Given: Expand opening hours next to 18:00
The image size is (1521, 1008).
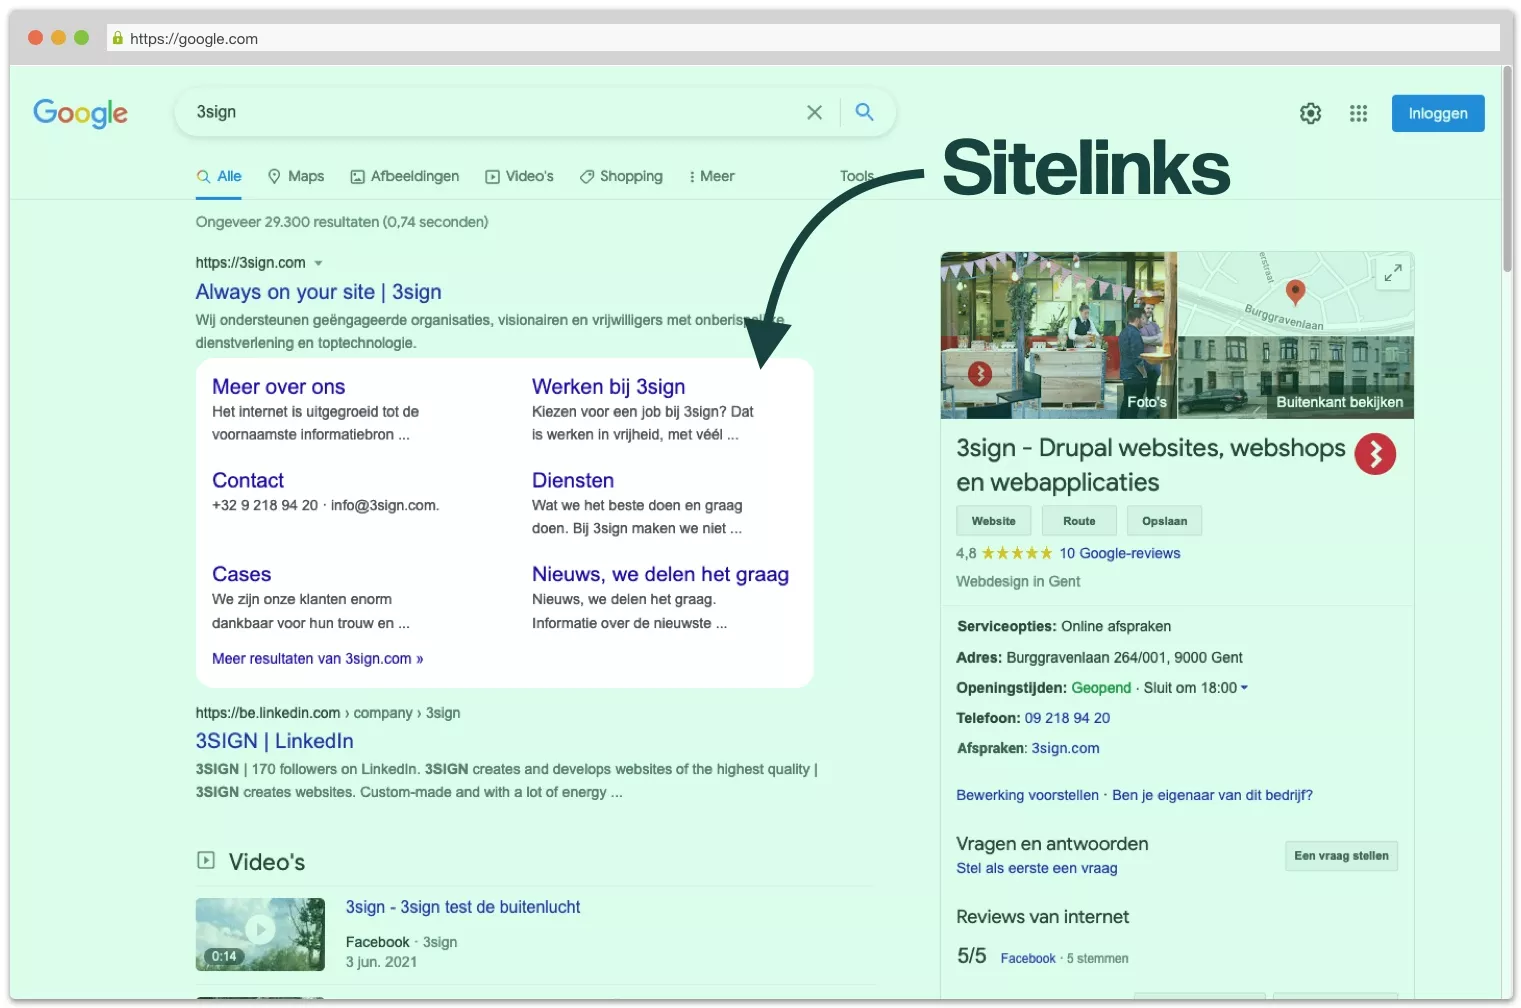Looking at the screenshot, I should point(1244,688).
